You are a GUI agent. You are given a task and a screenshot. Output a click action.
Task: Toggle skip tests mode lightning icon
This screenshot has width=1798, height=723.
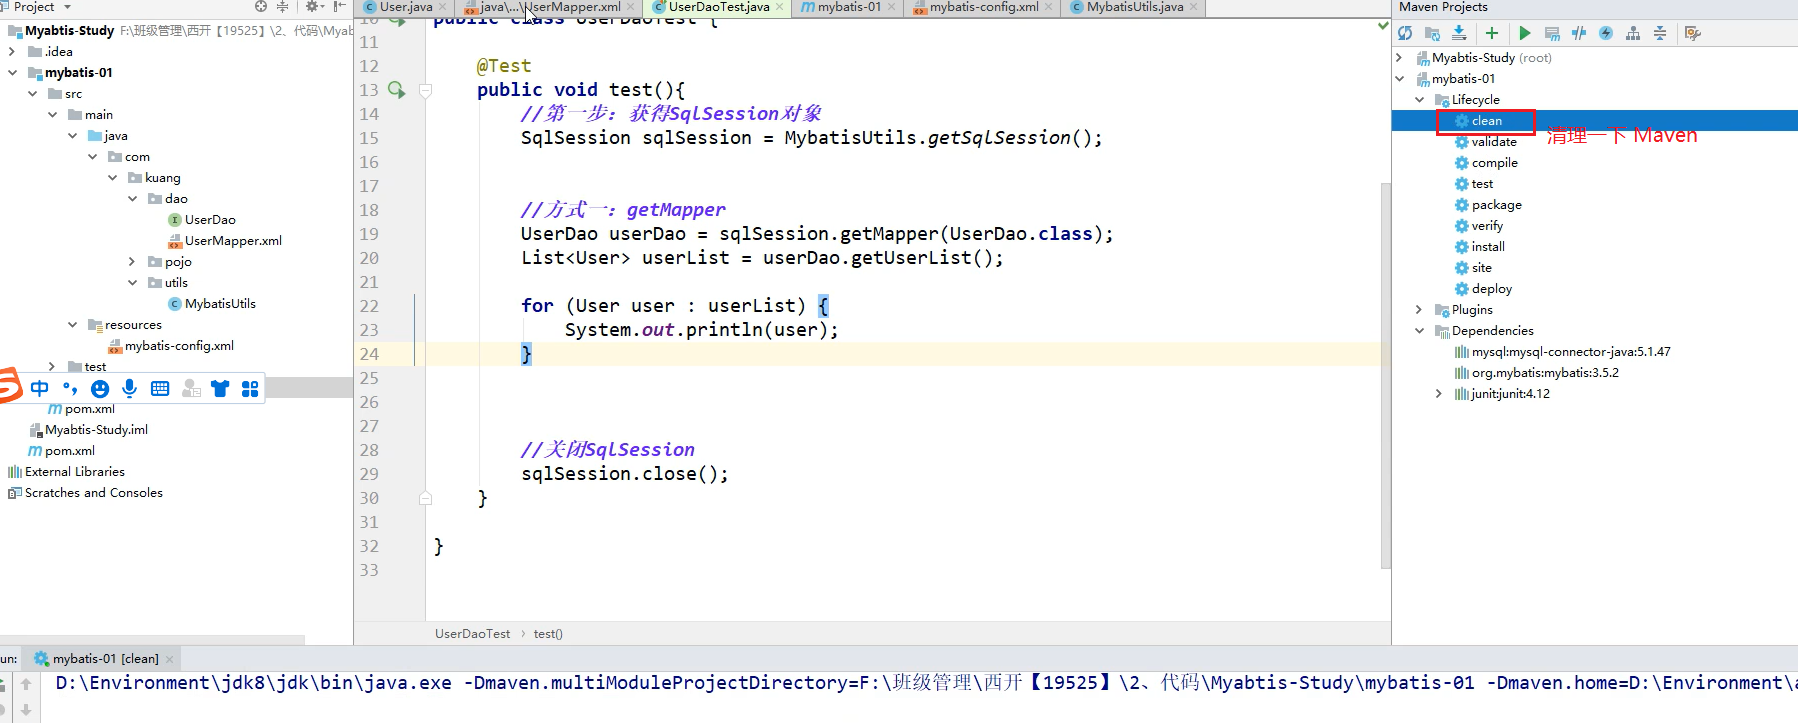[1606, 33]
